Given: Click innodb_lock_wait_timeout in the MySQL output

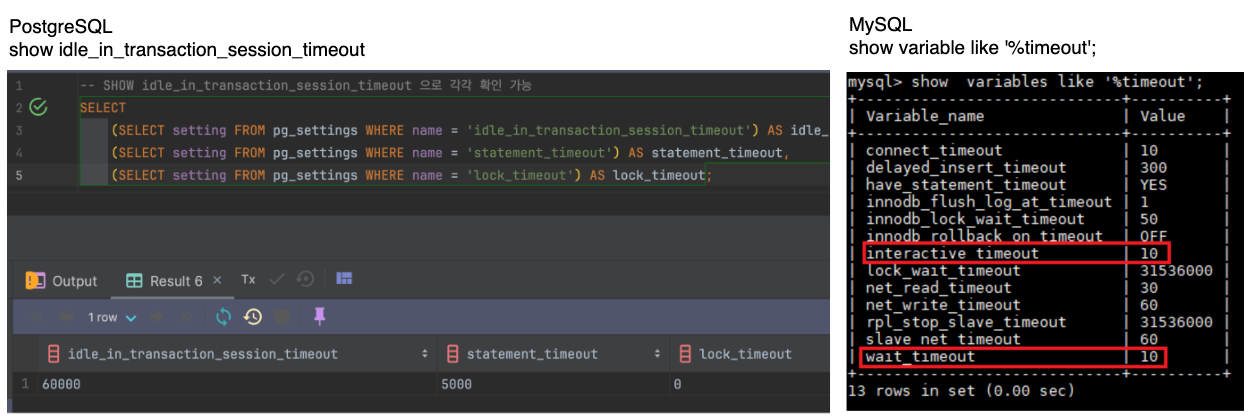Looking at the screenshot, I should coord(975,219).
